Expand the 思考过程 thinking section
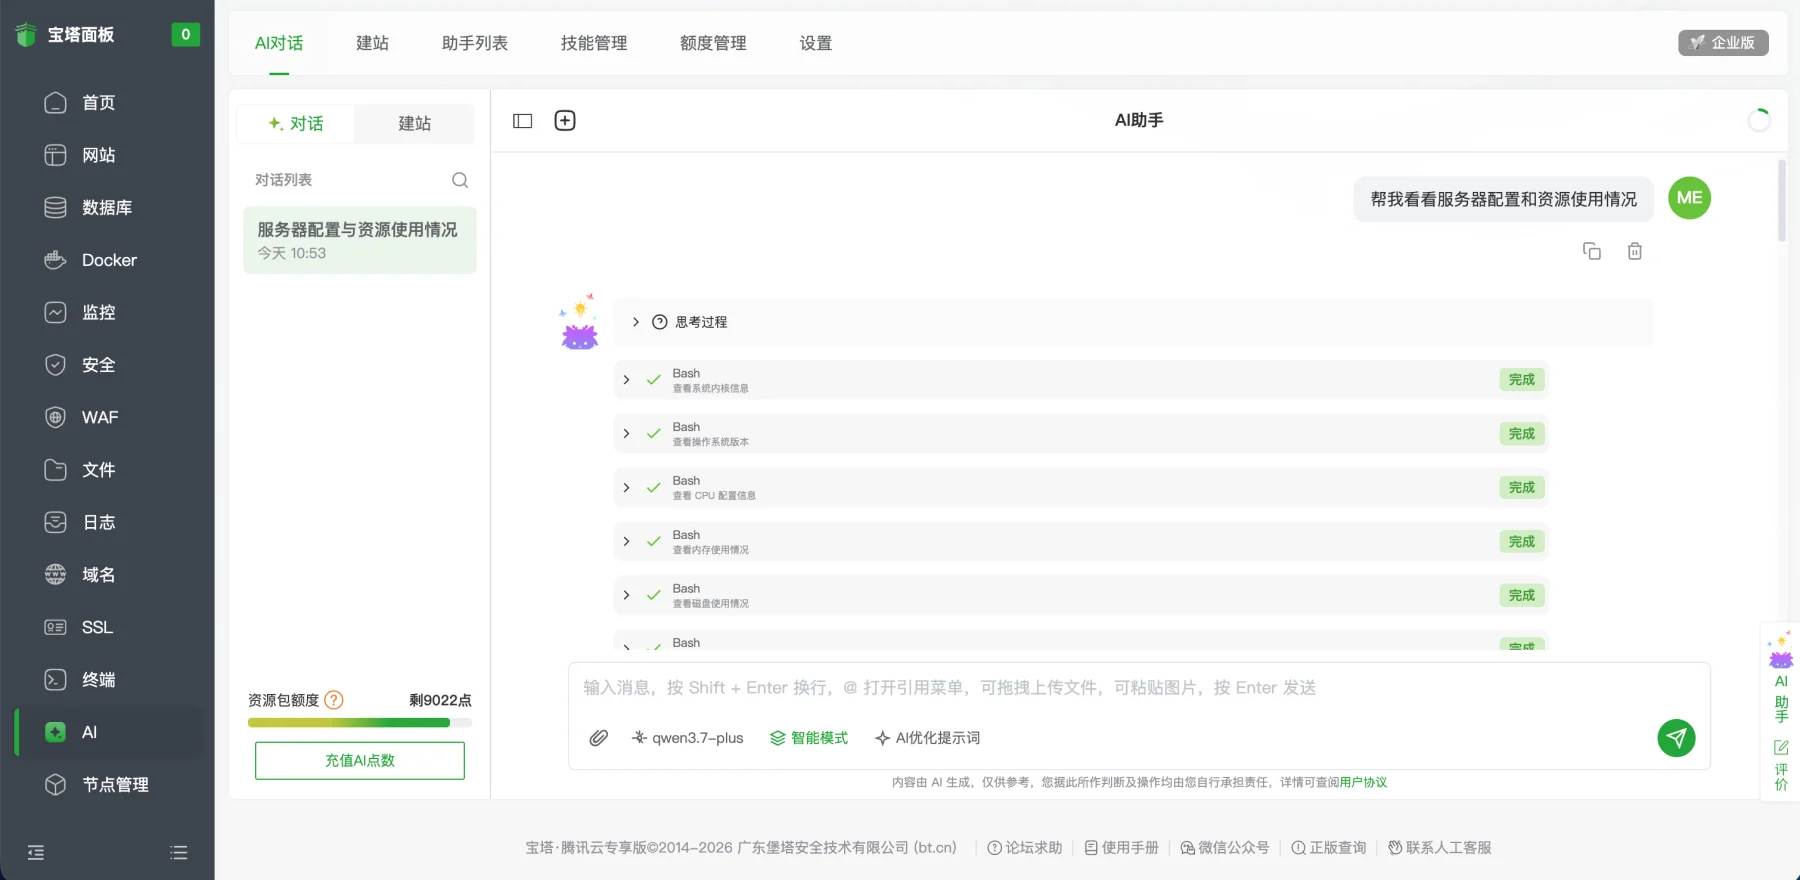The width and height of the screenshot is (1800, 880). (1132, 322)
